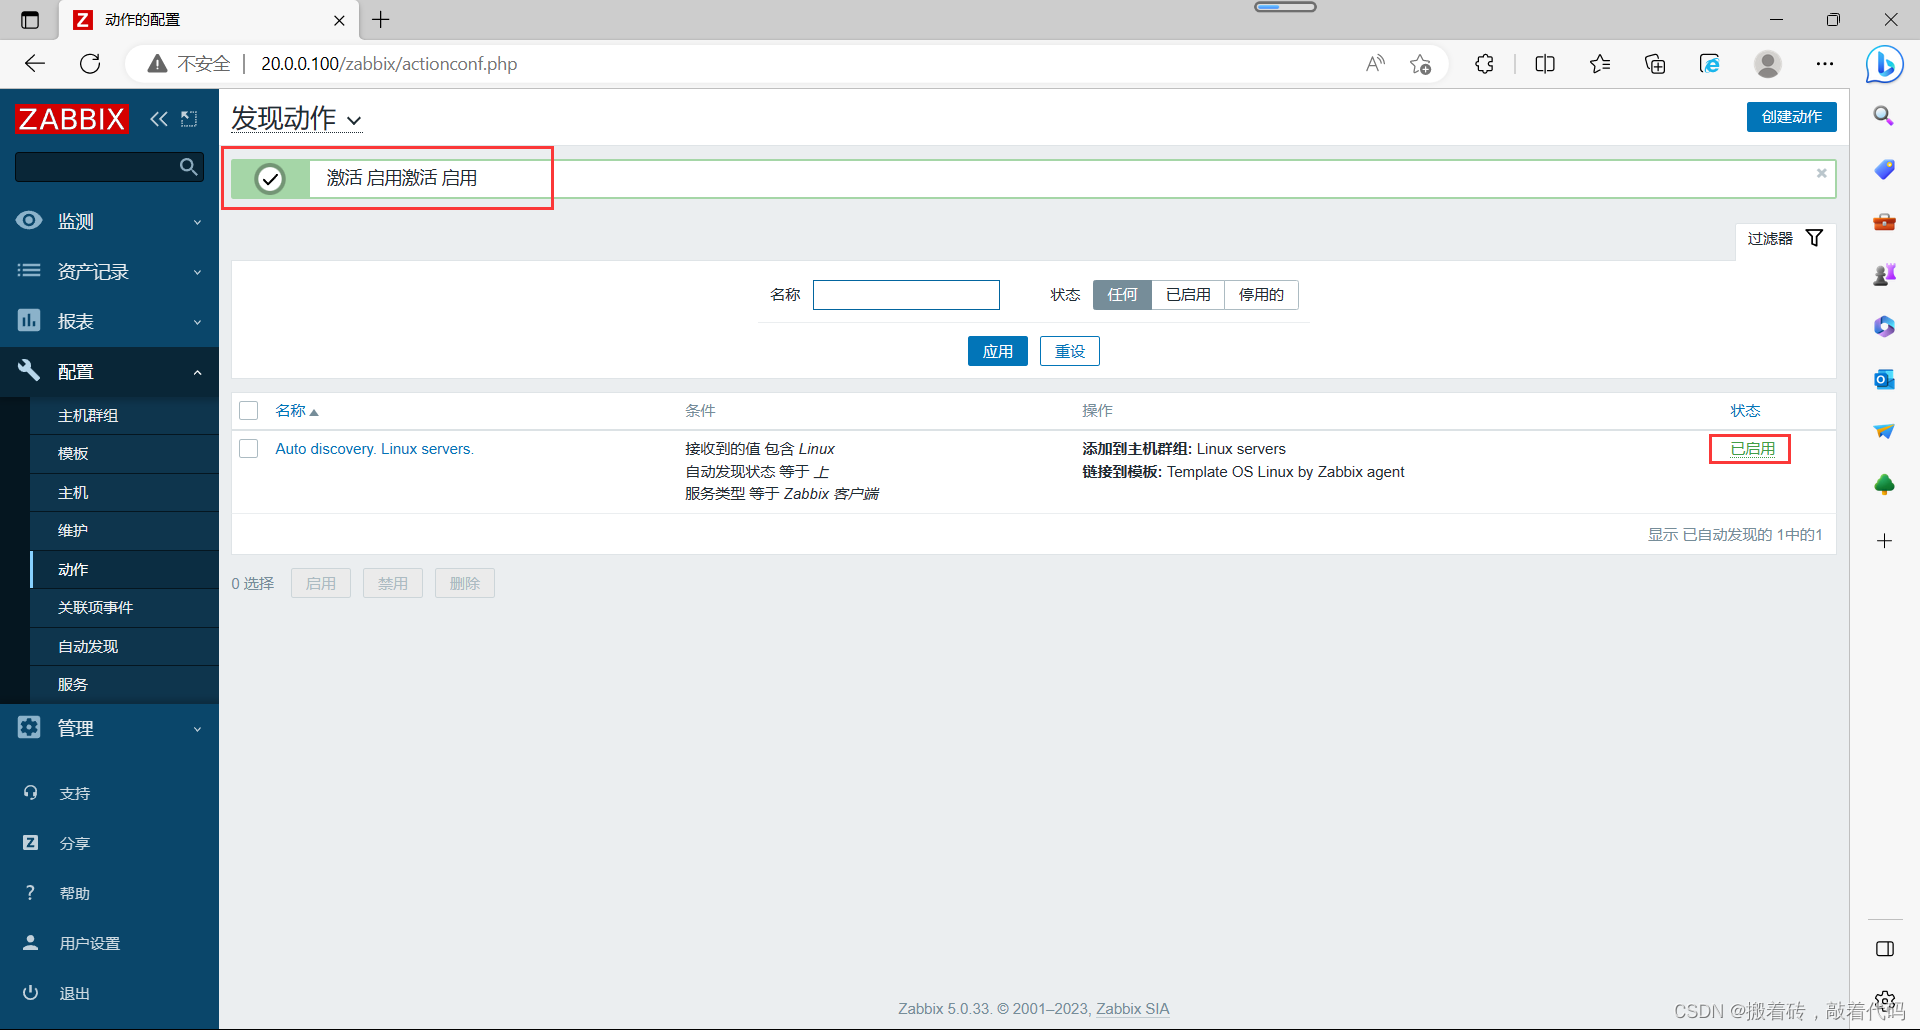This screenshot has width=1920, height=1030.
Task: Focus the sidebar search input
Action: coord(97,167)
